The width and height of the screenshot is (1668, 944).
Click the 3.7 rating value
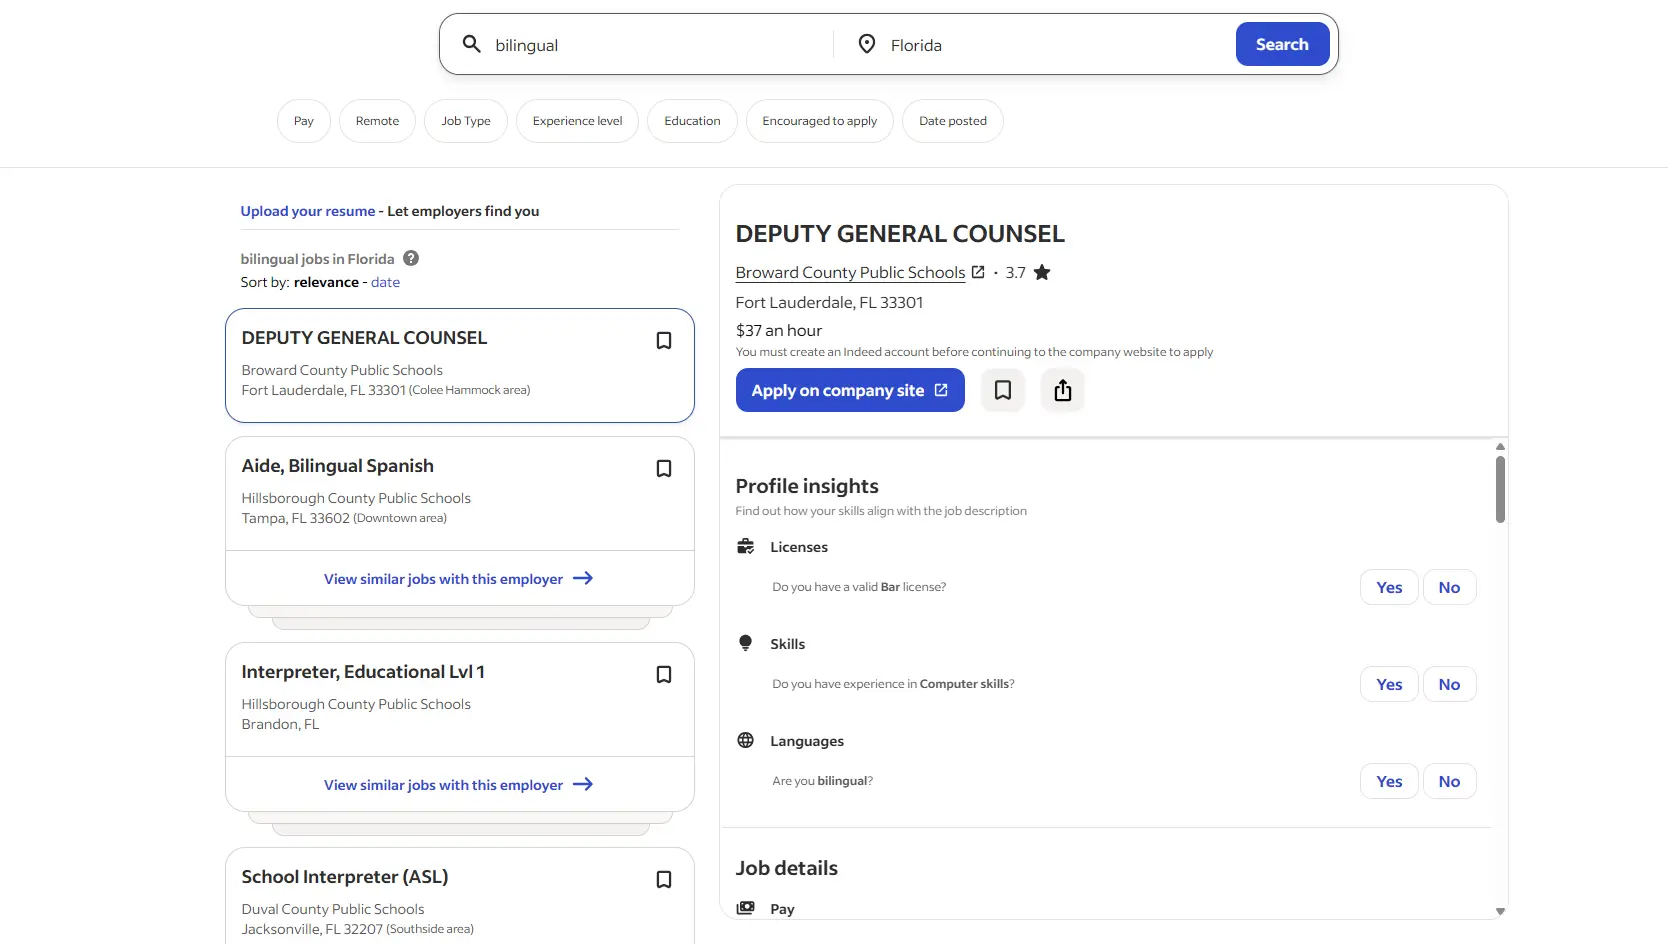[1015, 272]
